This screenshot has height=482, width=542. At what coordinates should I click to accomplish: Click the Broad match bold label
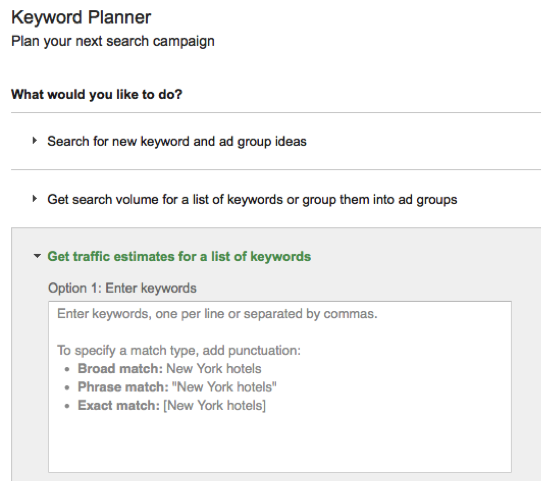[x=120, y=369]
